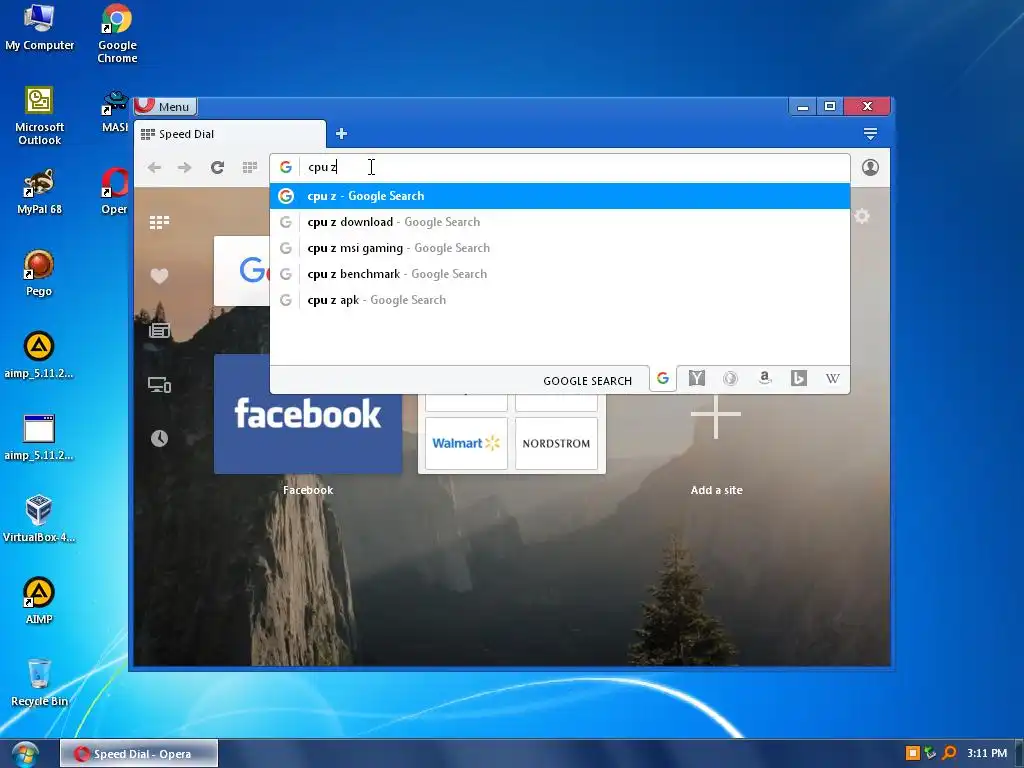Open the Facebook speed dial tile

308,414
